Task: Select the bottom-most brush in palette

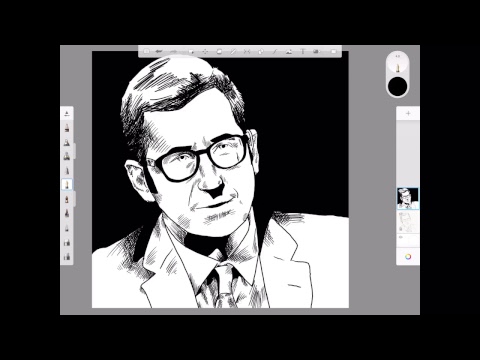Action: point(67,256)
